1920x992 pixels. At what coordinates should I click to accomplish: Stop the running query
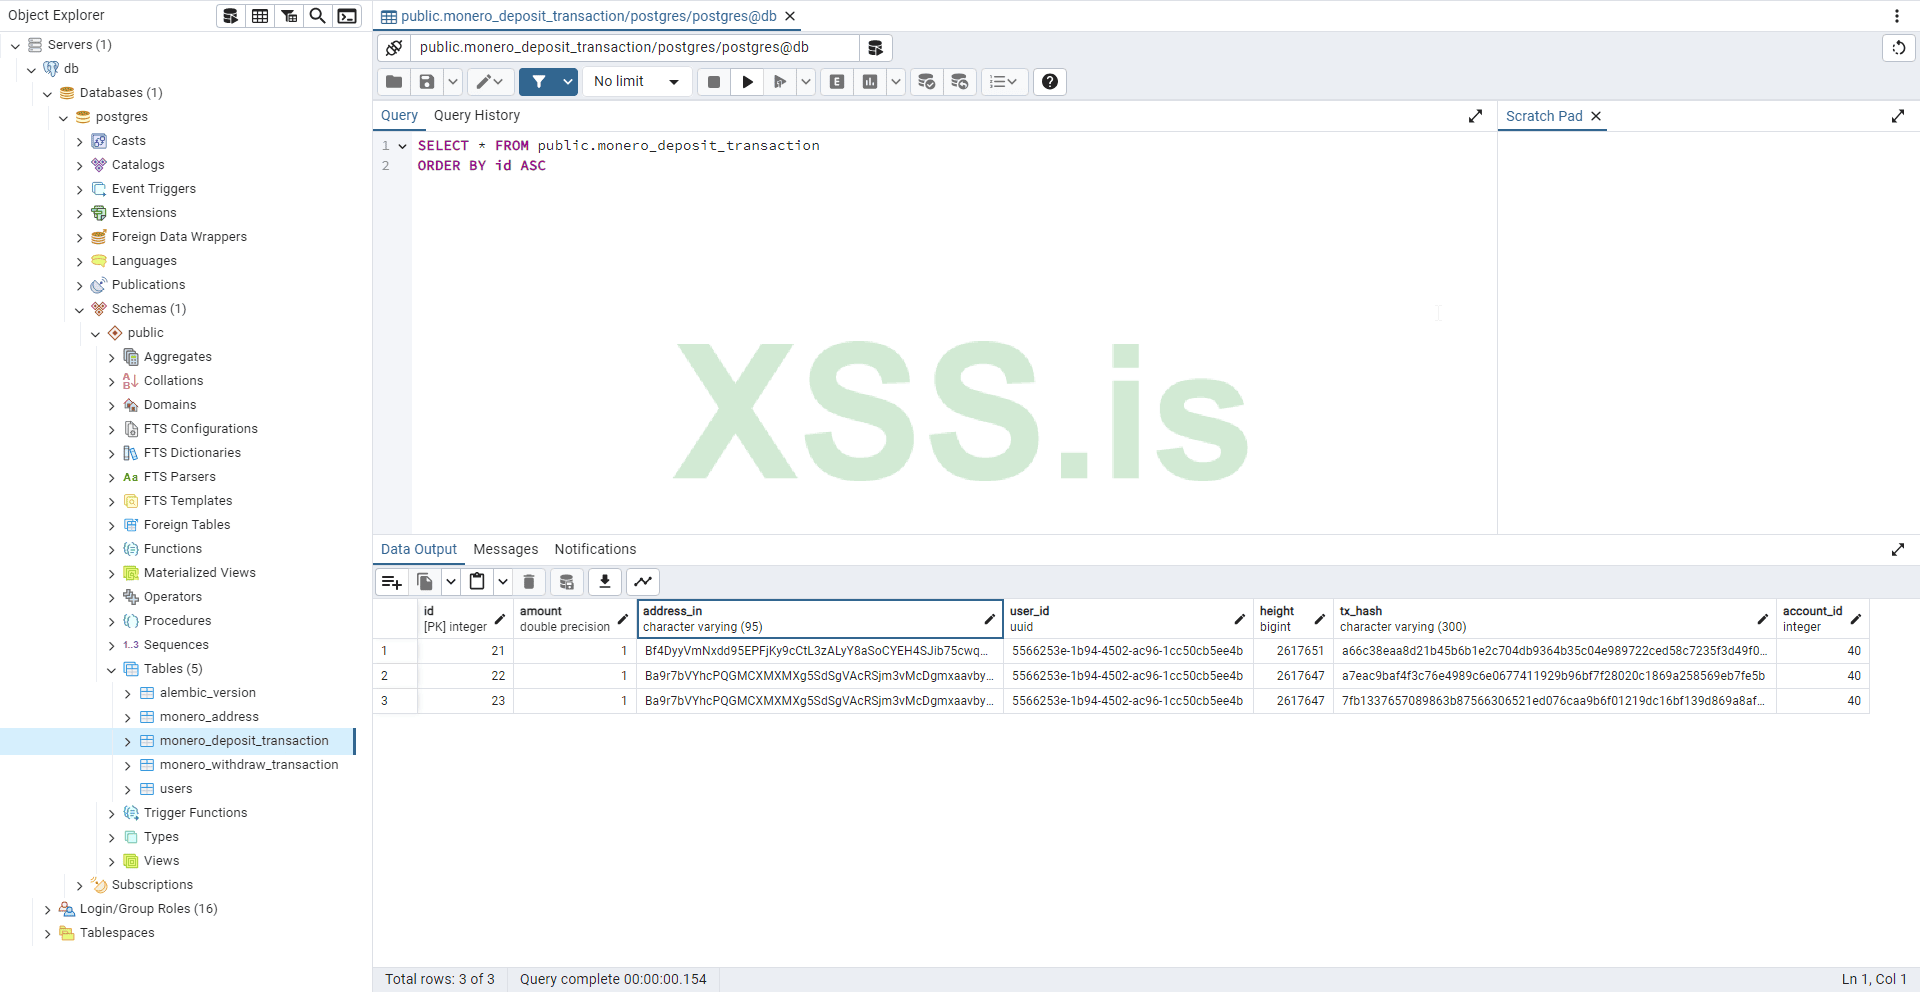pyautogui.click(x=714, y=82)
